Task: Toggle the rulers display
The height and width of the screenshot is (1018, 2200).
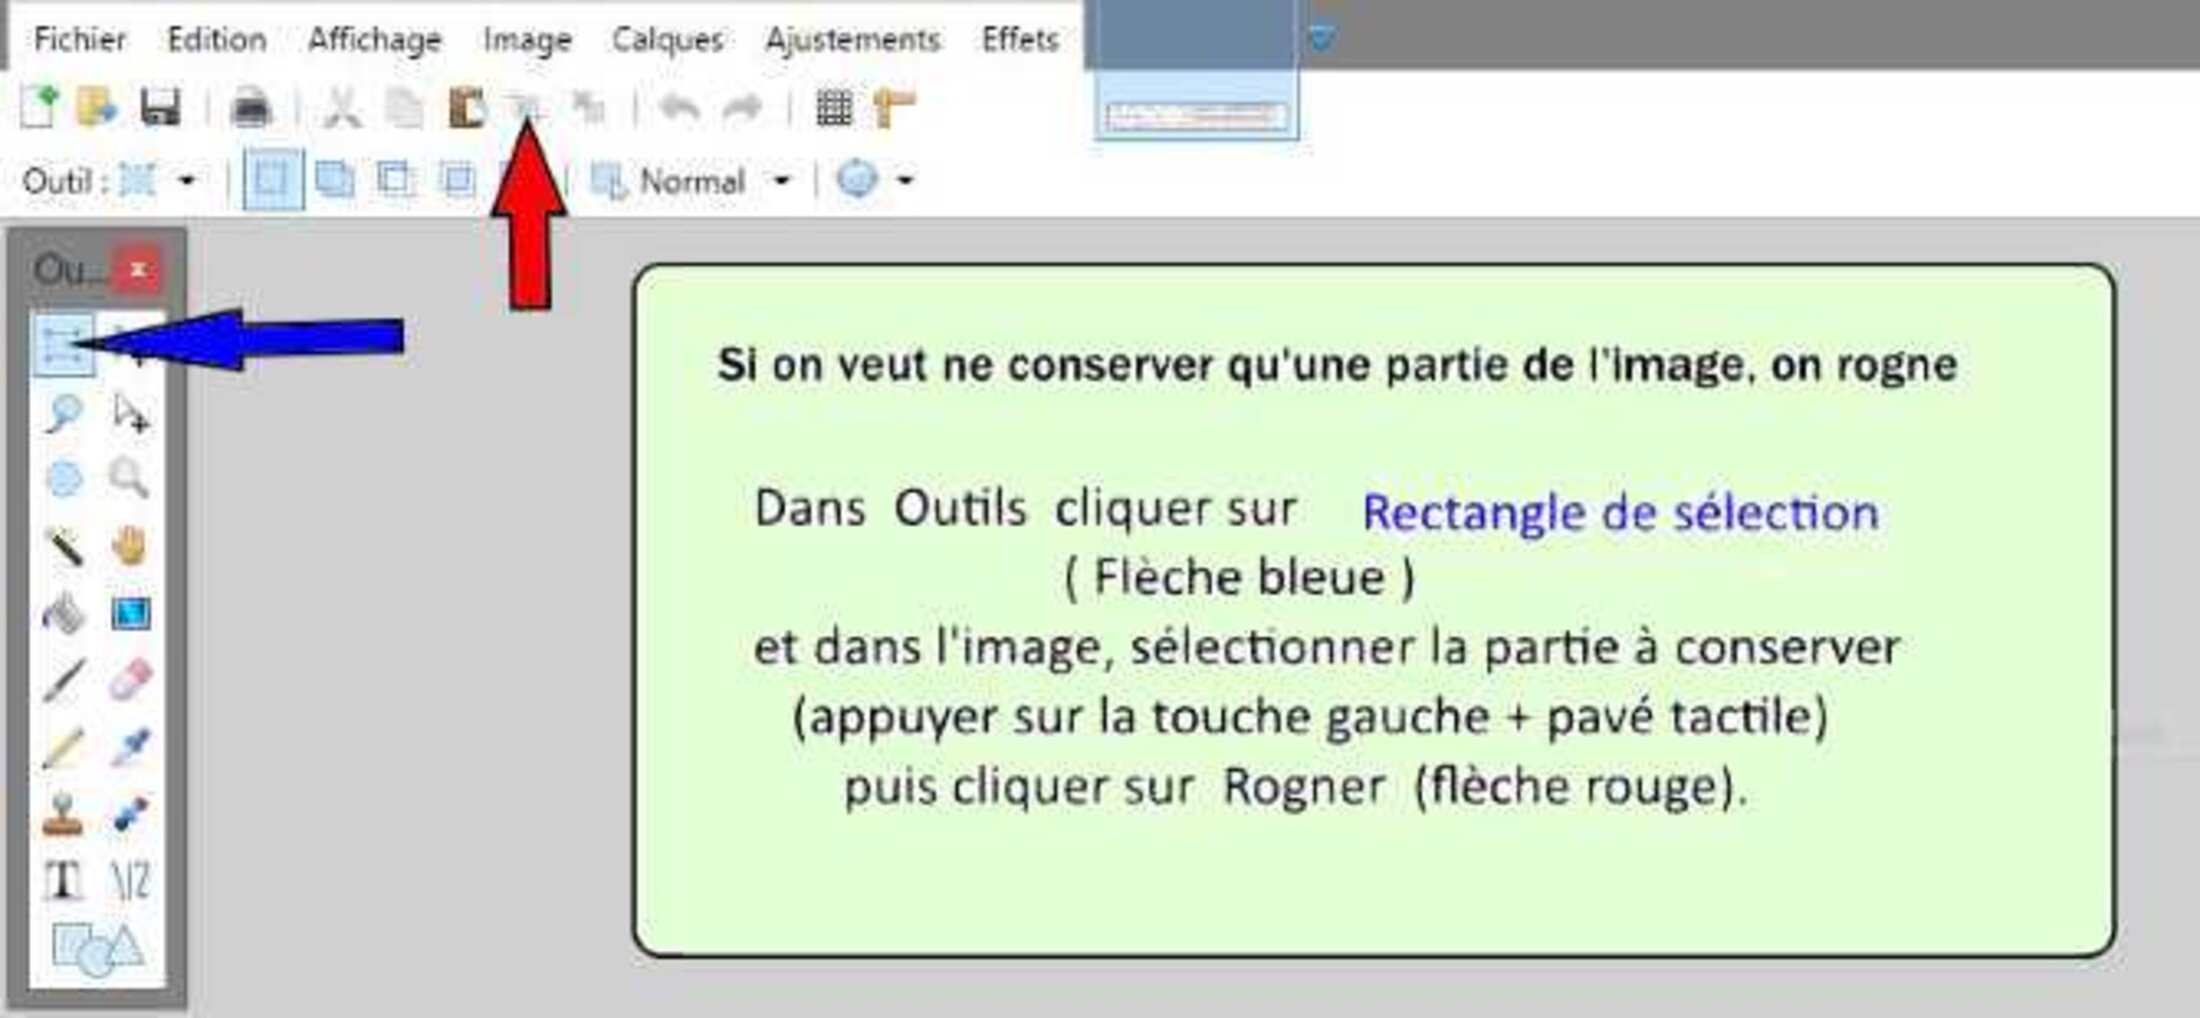Action: click(893, 107)
